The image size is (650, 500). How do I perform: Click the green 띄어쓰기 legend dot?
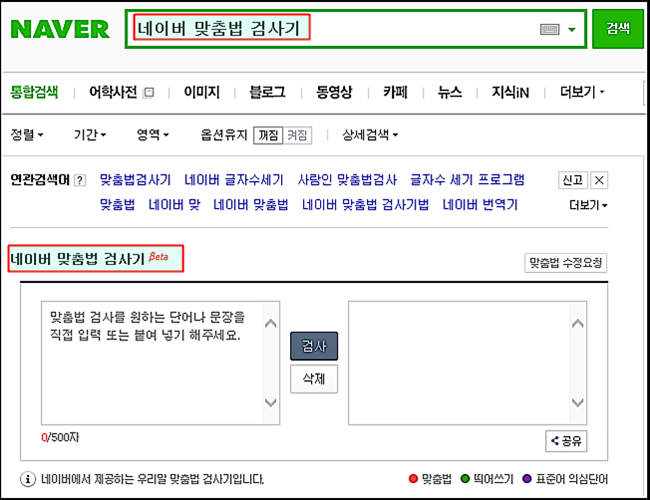point(465,479)
